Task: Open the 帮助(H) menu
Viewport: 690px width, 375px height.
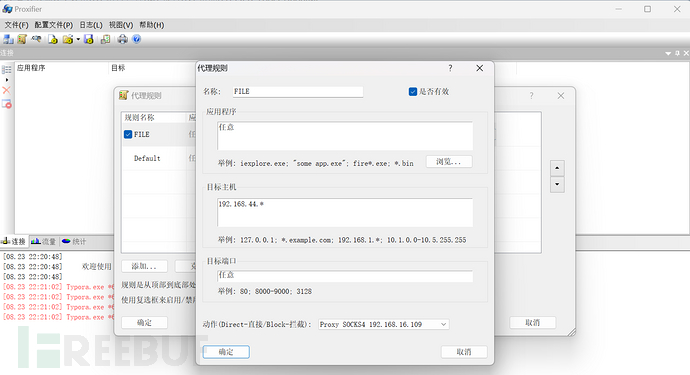Action: click(x=152, y=25)
